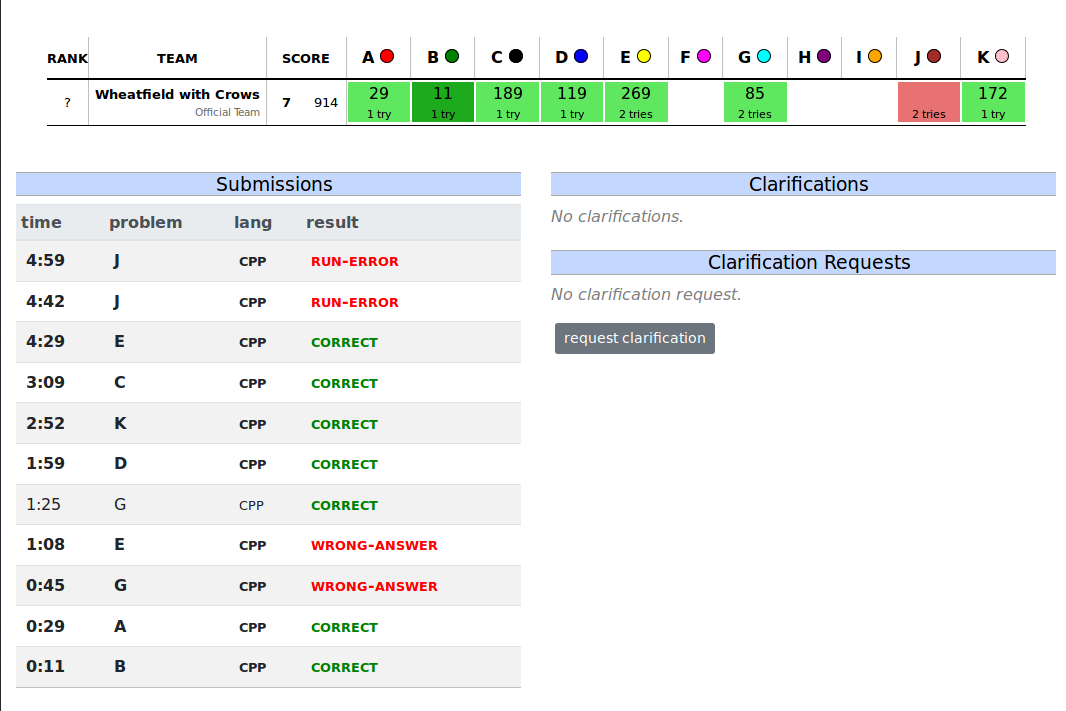Click the cyan balloon for problem G
This screenshot has width=1066, height=711.
point(764,57)
